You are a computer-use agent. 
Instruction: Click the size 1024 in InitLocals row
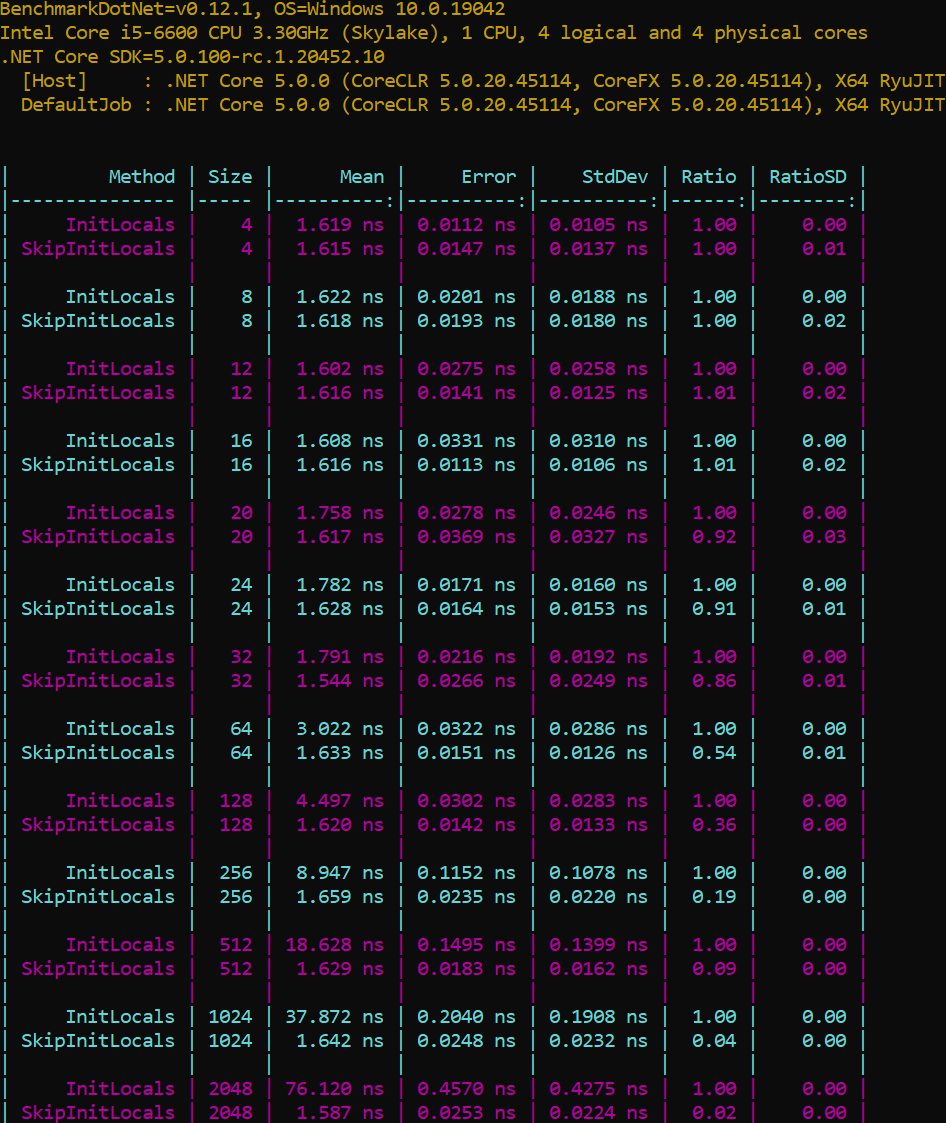click(230, 1017)
